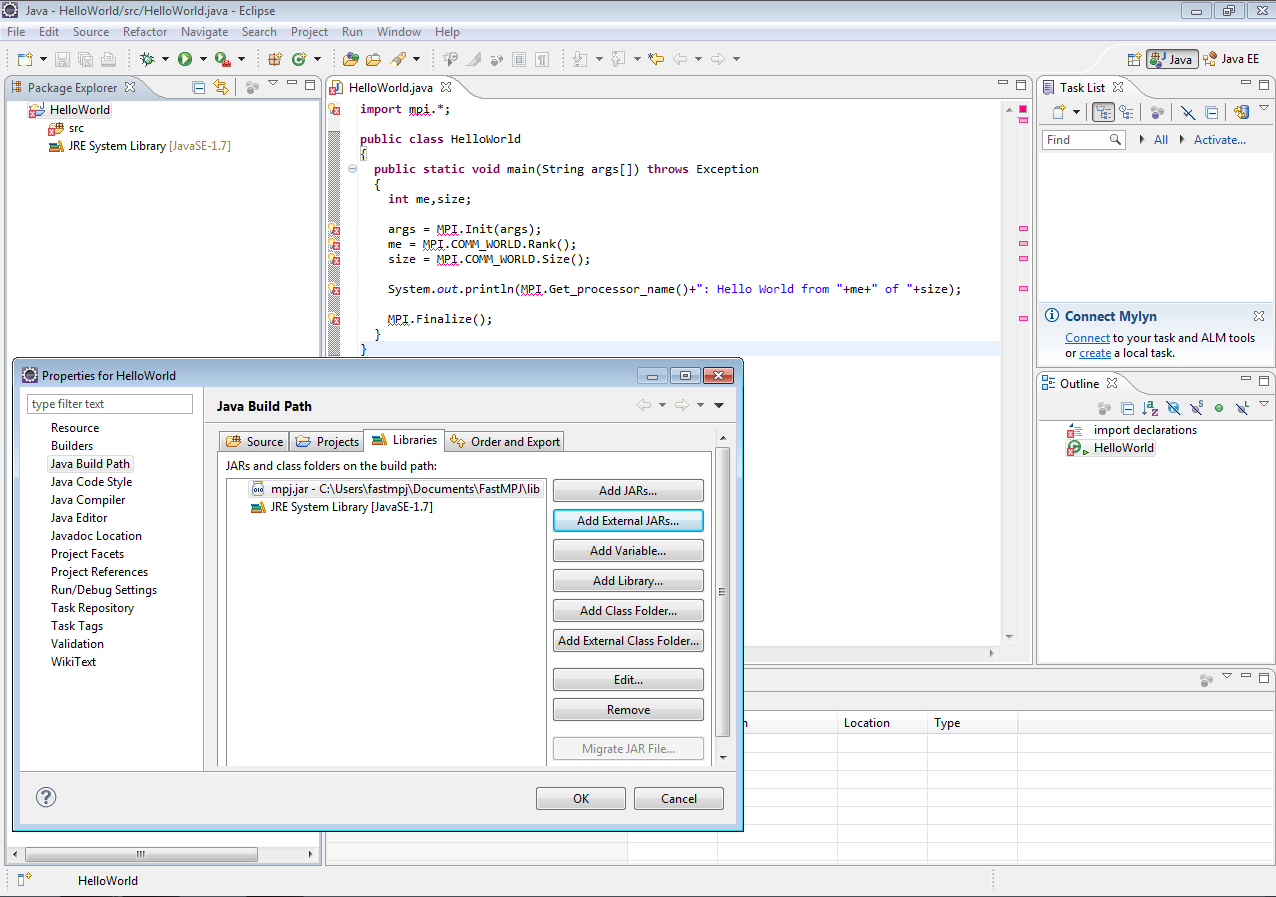Click the Open Type toolbar icon
The width and height of the screenshot is (1276, 897).
tap(350, 59)
